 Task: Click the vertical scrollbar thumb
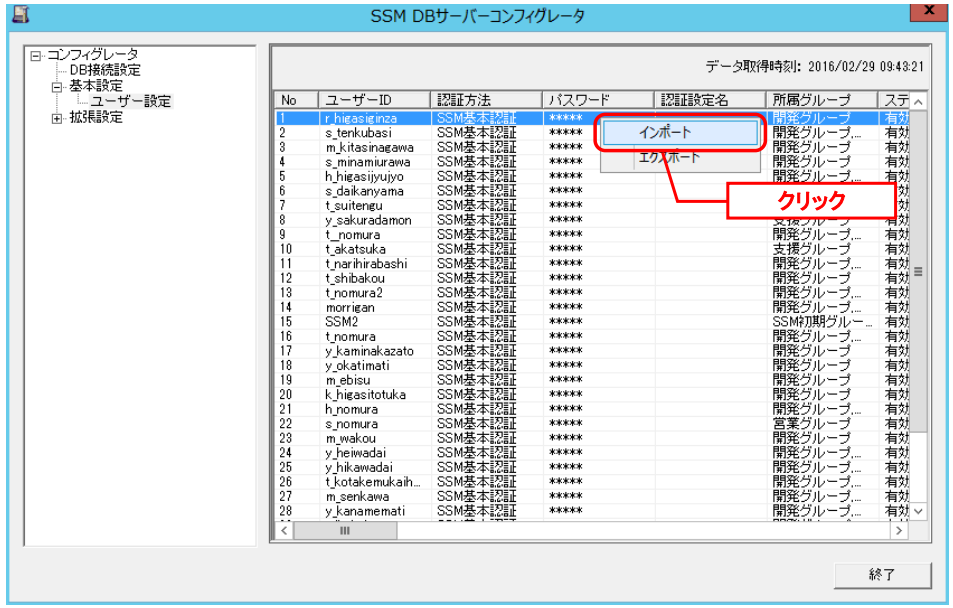click(918, 271)
